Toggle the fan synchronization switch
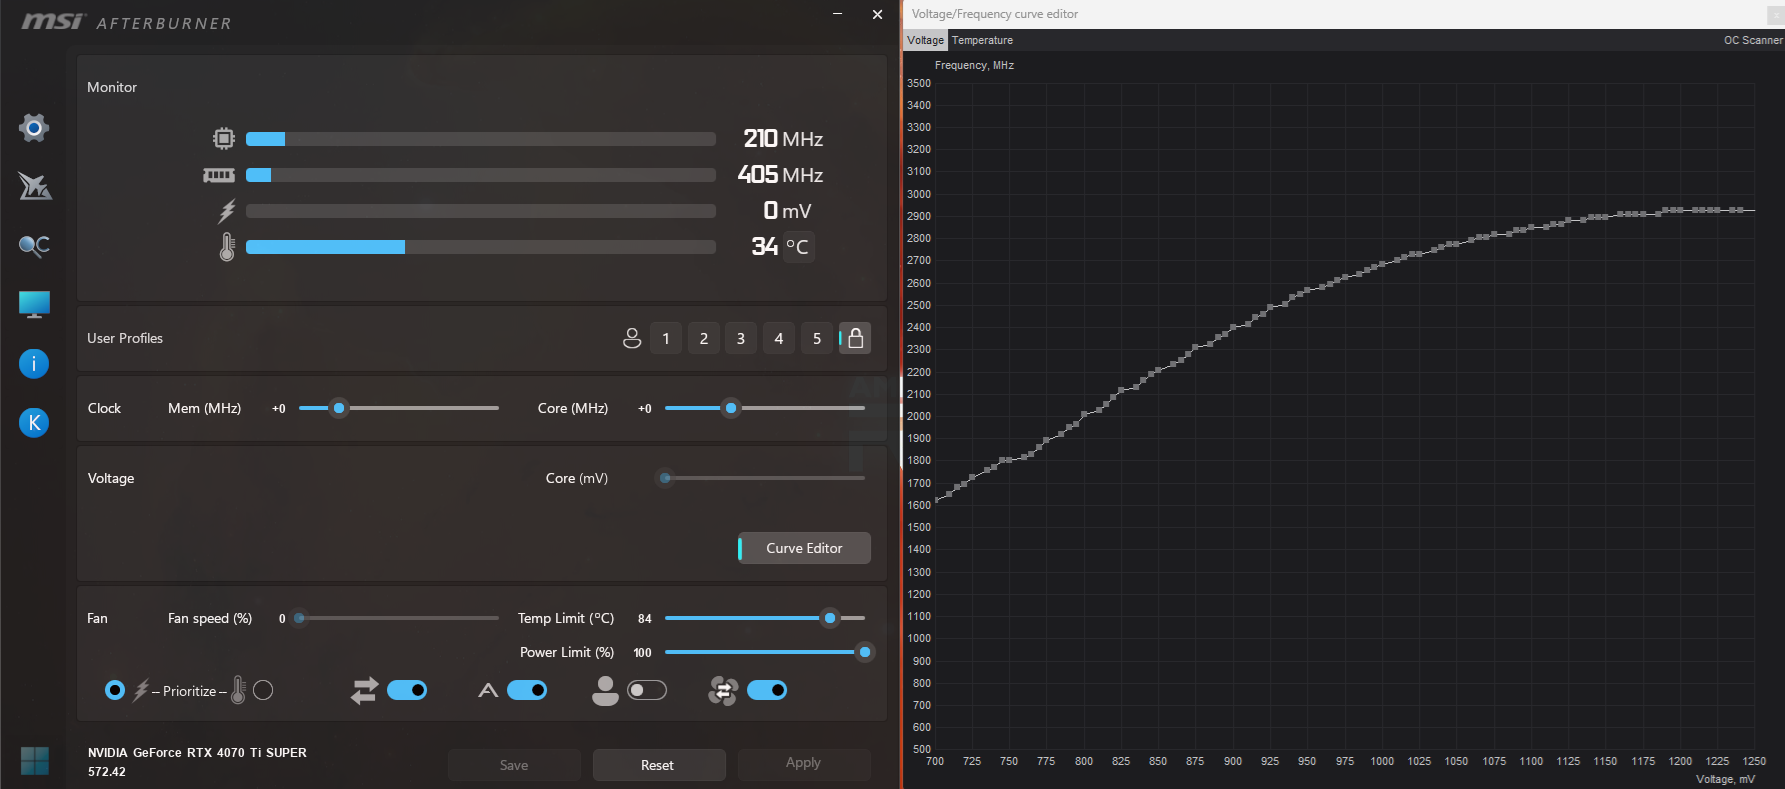 (767, 690)
